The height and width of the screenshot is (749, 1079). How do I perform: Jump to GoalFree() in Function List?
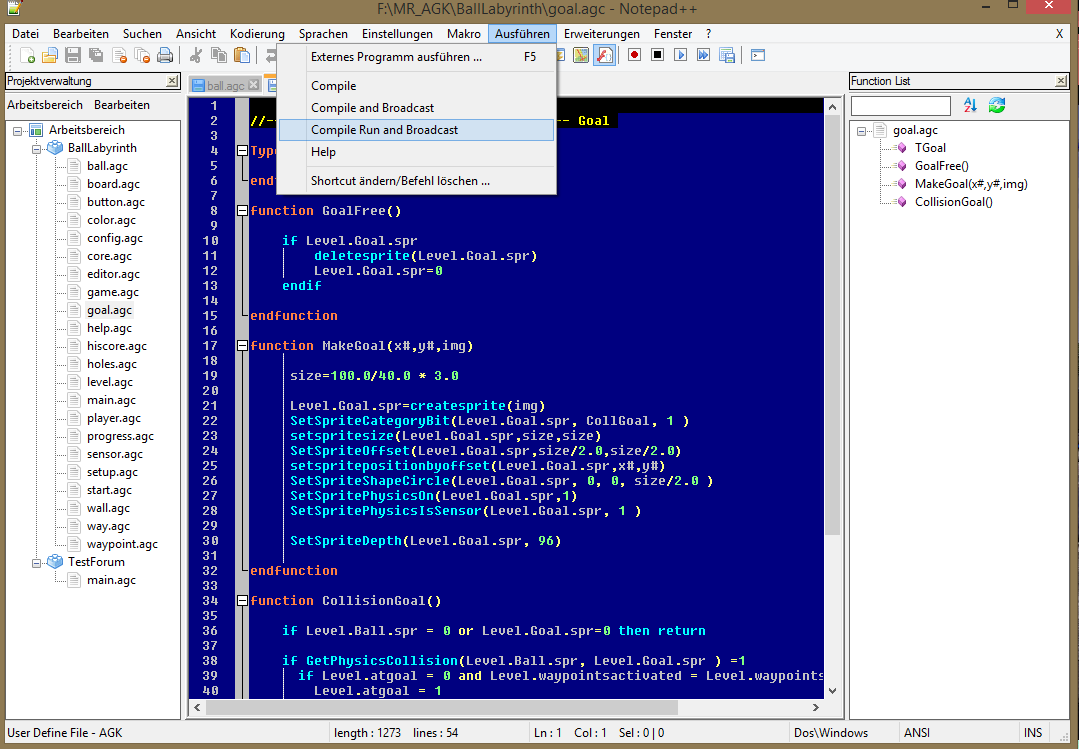point(941,166)
